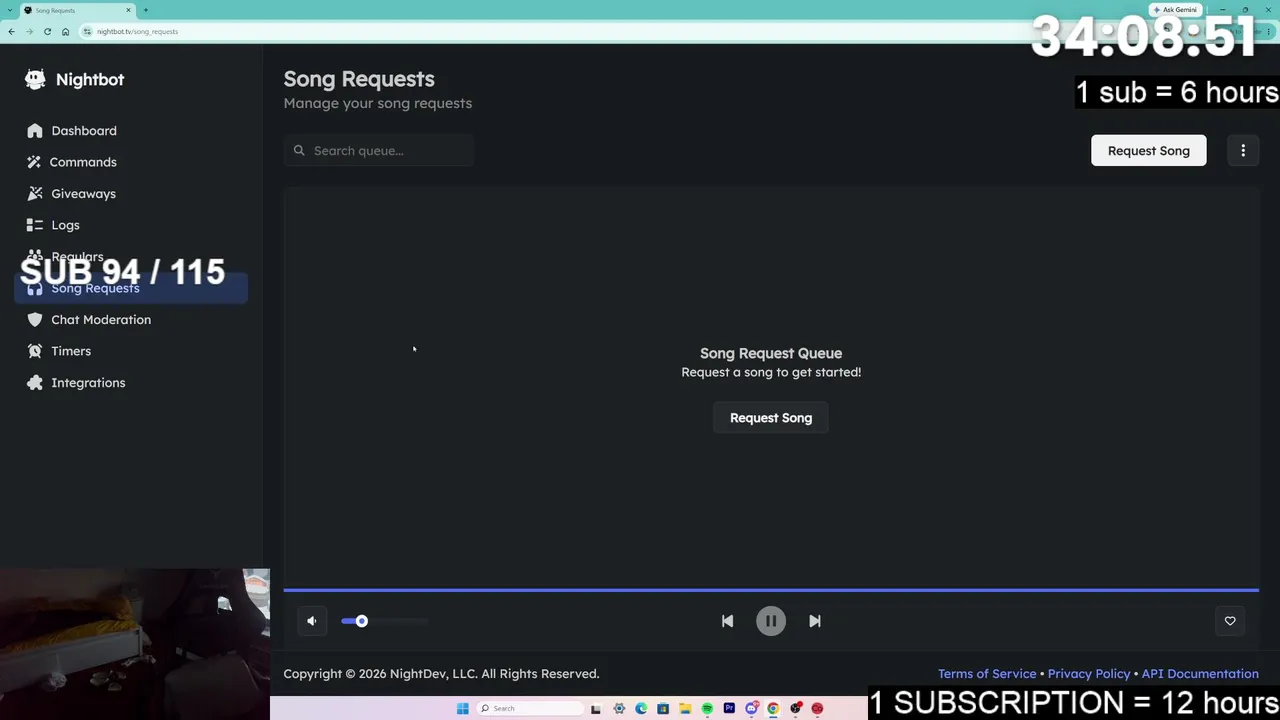Open Spotify from the taskbar

point(707,709)
